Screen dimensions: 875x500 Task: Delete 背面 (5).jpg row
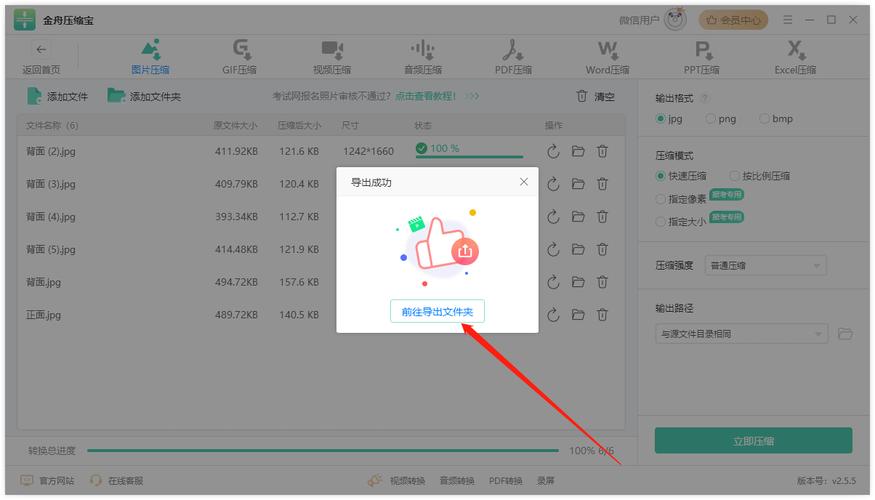click(602, 249)
